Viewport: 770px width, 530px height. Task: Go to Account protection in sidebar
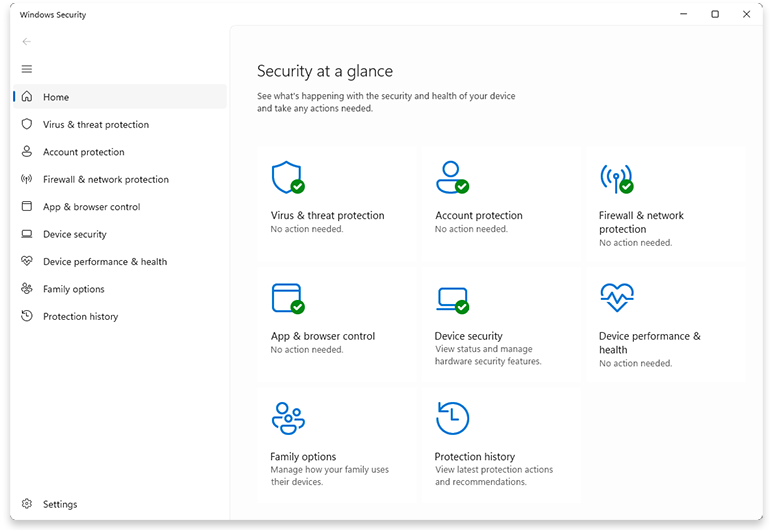[83, 152]
